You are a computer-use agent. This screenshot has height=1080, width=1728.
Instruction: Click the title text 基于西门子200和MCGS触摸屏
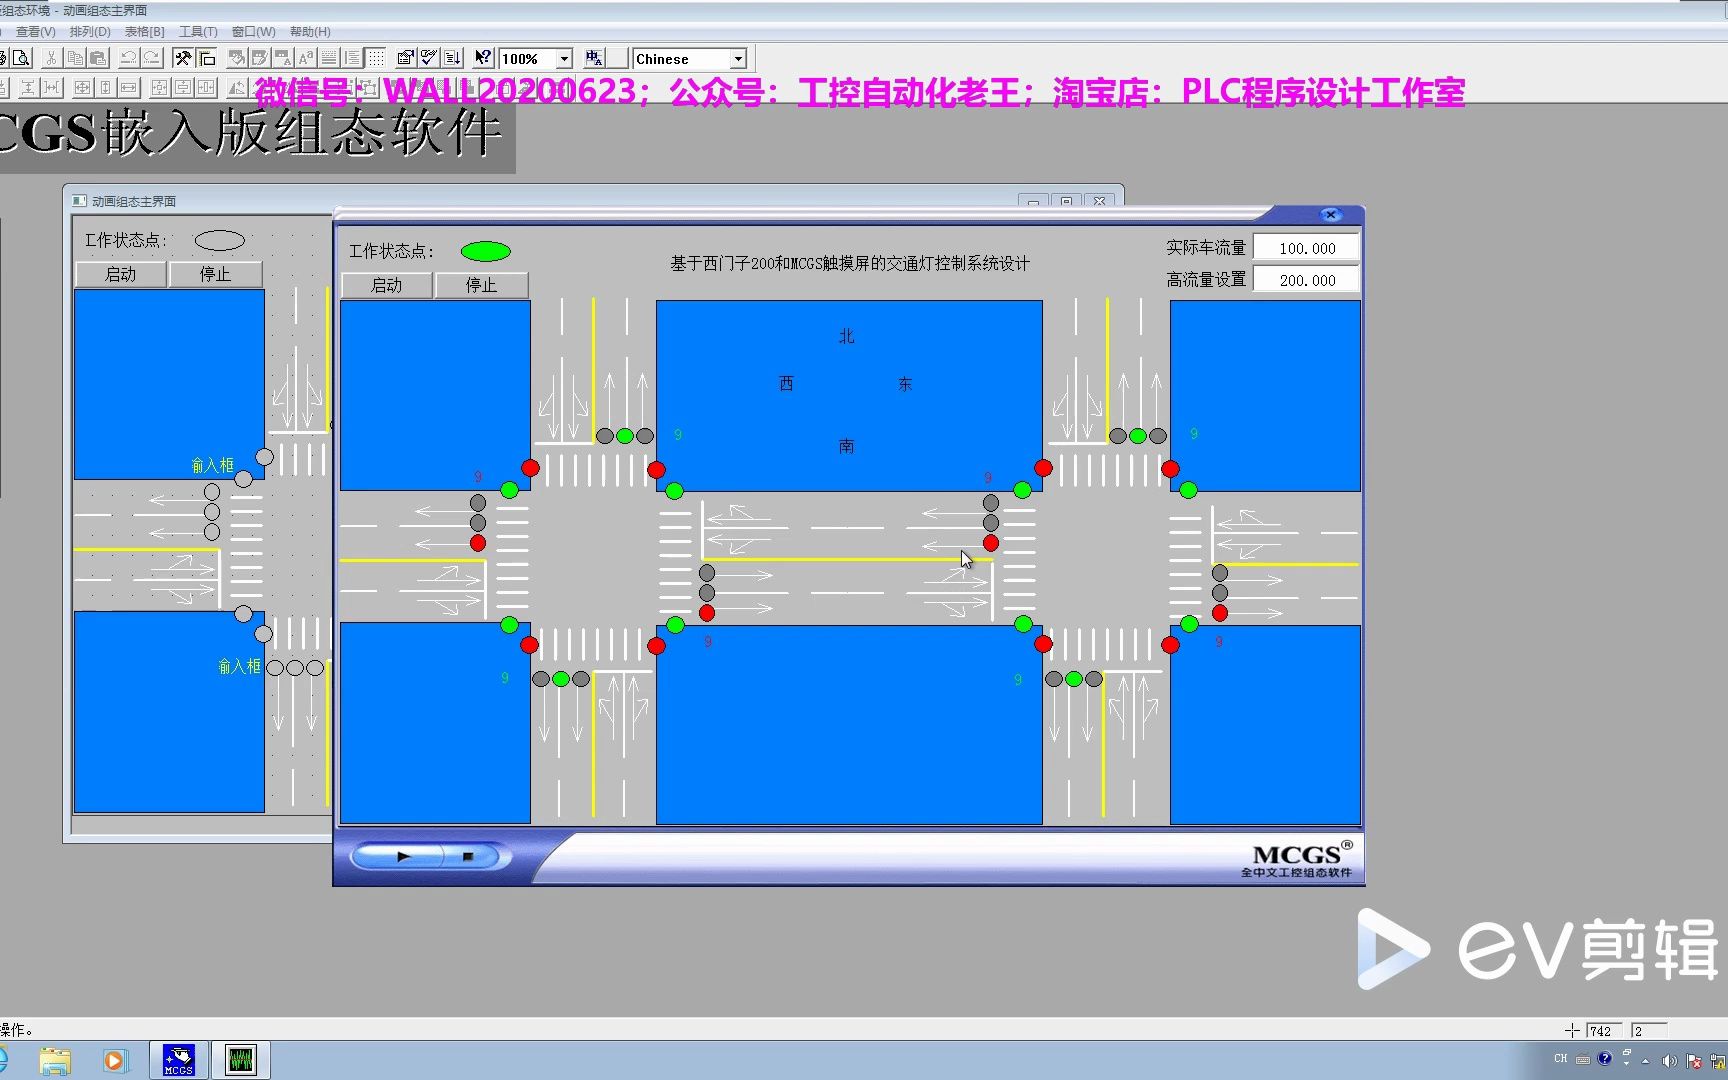click(x=849, y=264)
